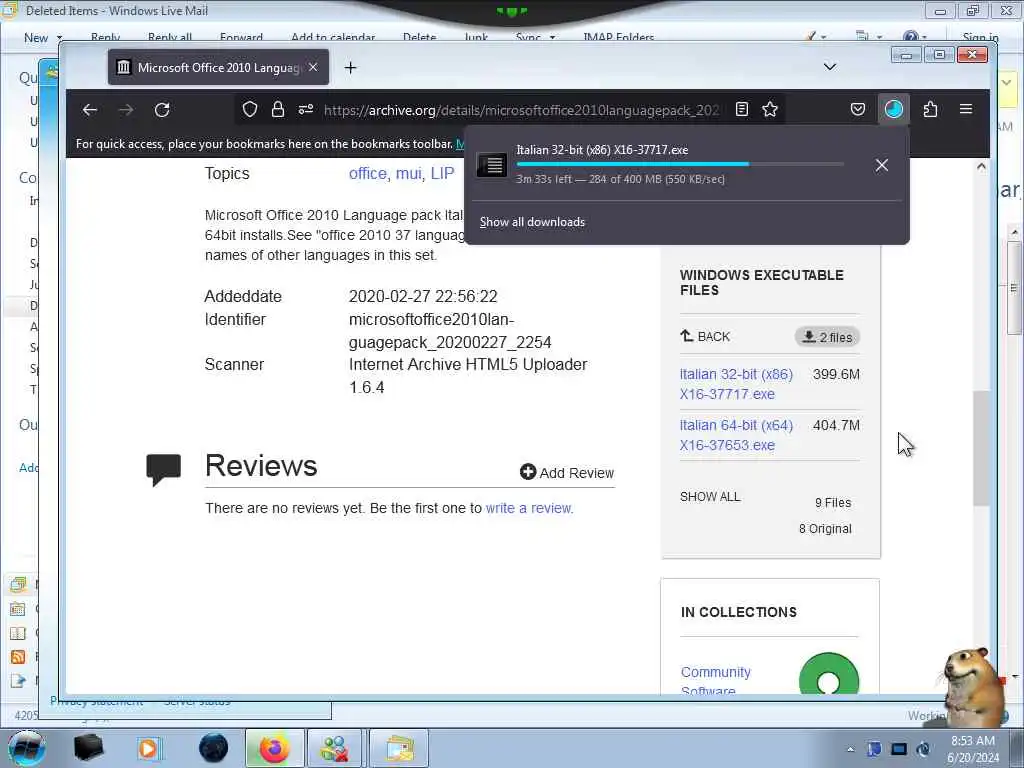This screenshot has width=1024, height=768.
Task: Open media player taskbar icon
Action: (x=148, y=748)
